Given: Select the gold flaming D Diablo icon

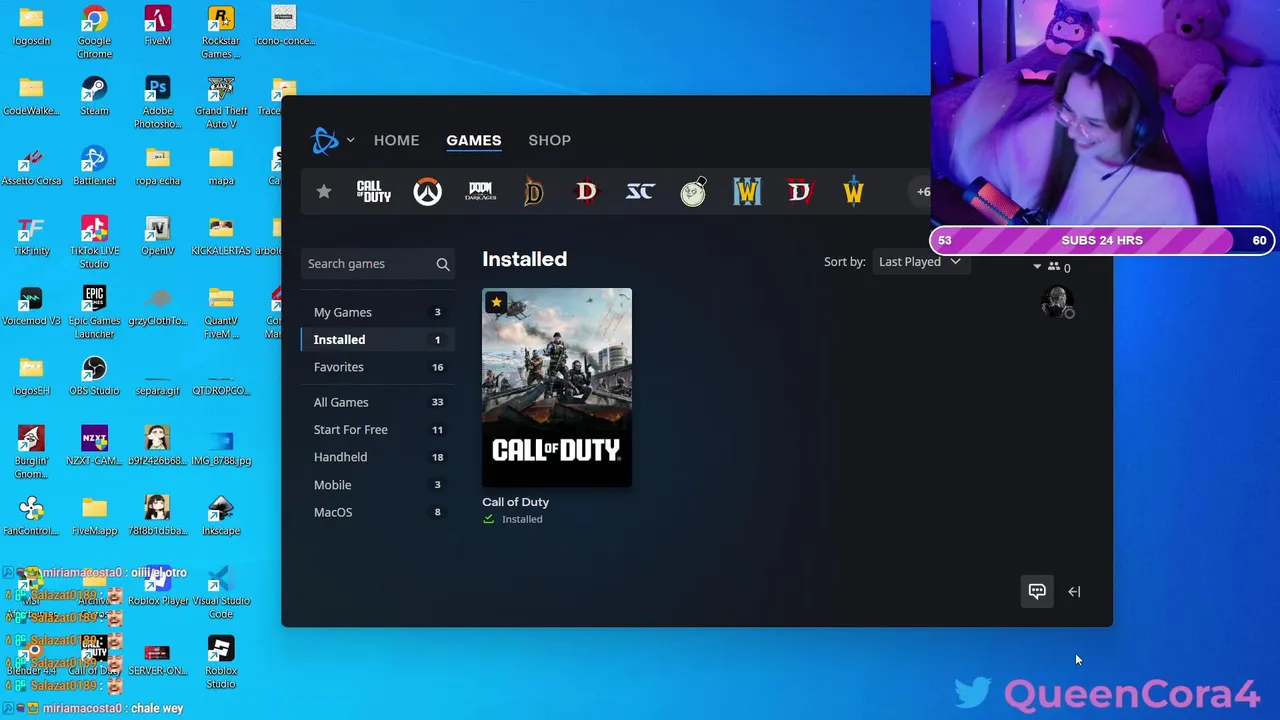Looking at the screenshot, I should point(534,192).
